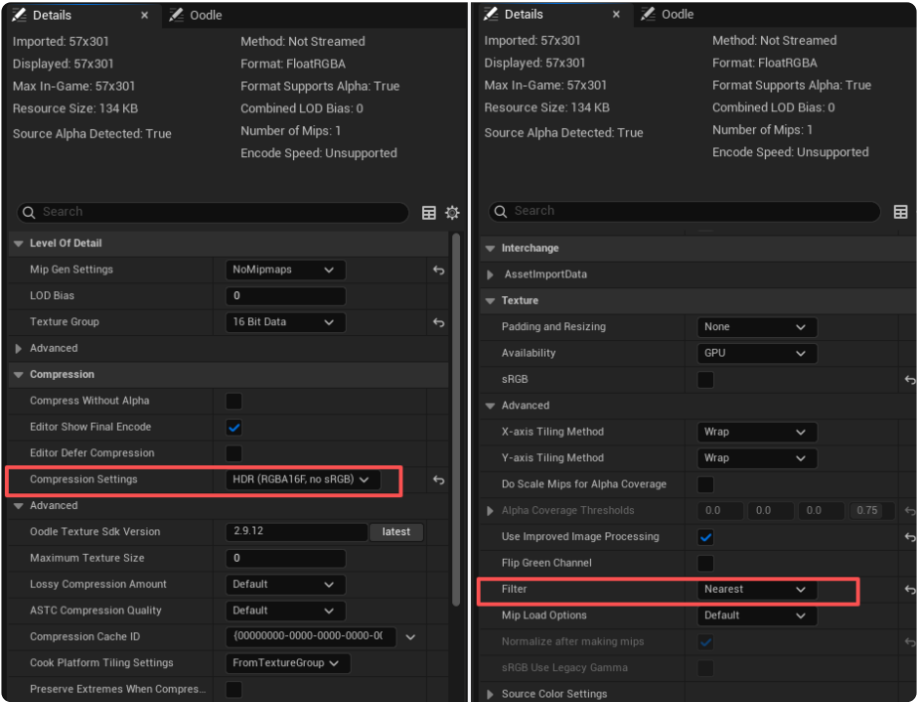Expand the AssetImportData section
Image resolution: width=918 pixels, height=702 pixels.
490,274
